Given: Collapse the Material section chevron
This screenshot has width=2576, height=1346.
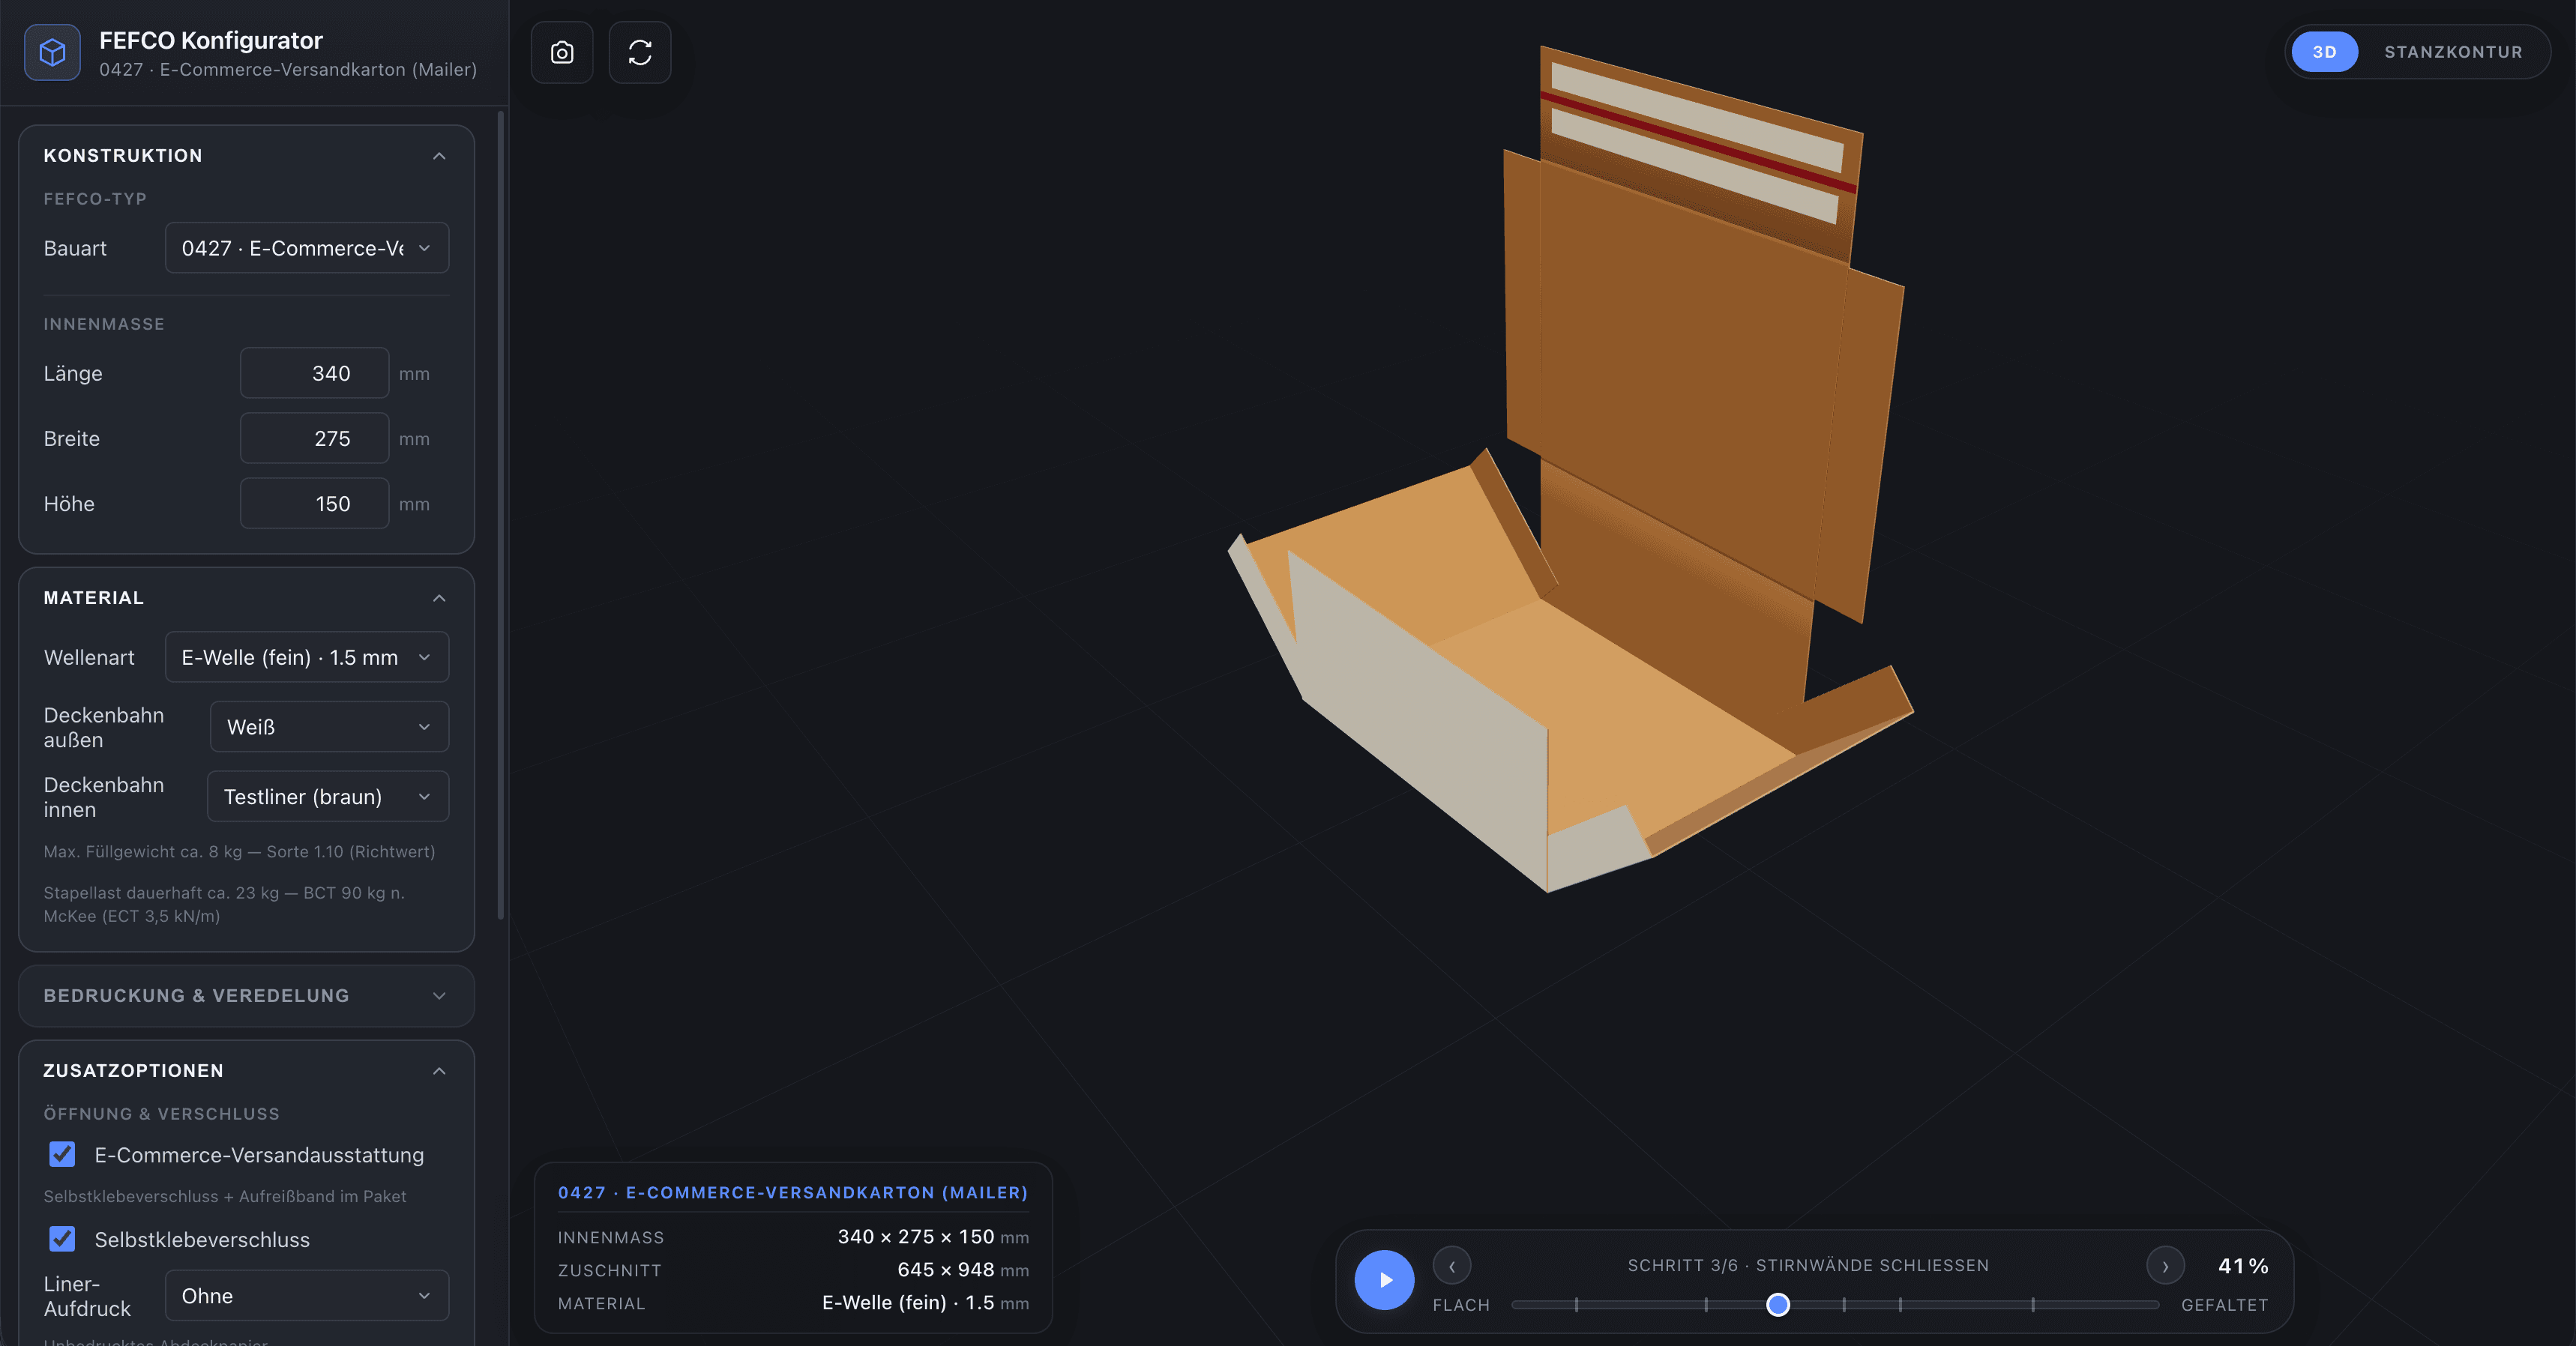Looking at the screenshot, I should pos(439,598).
